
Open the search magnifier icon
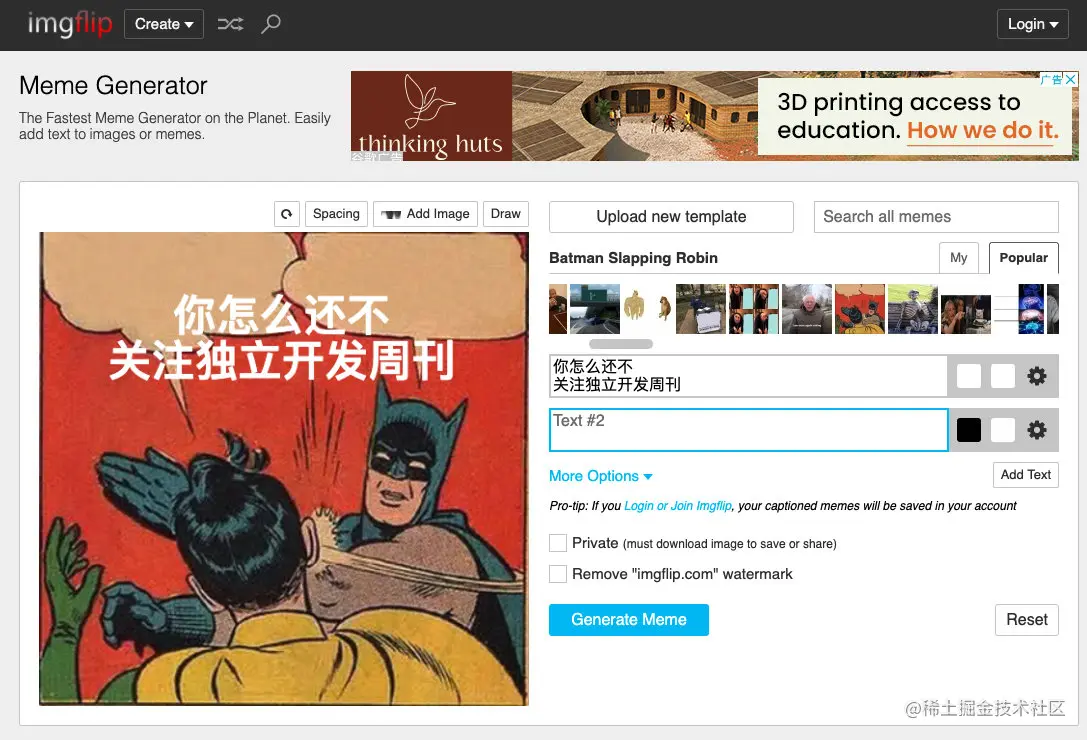(270, 24)
